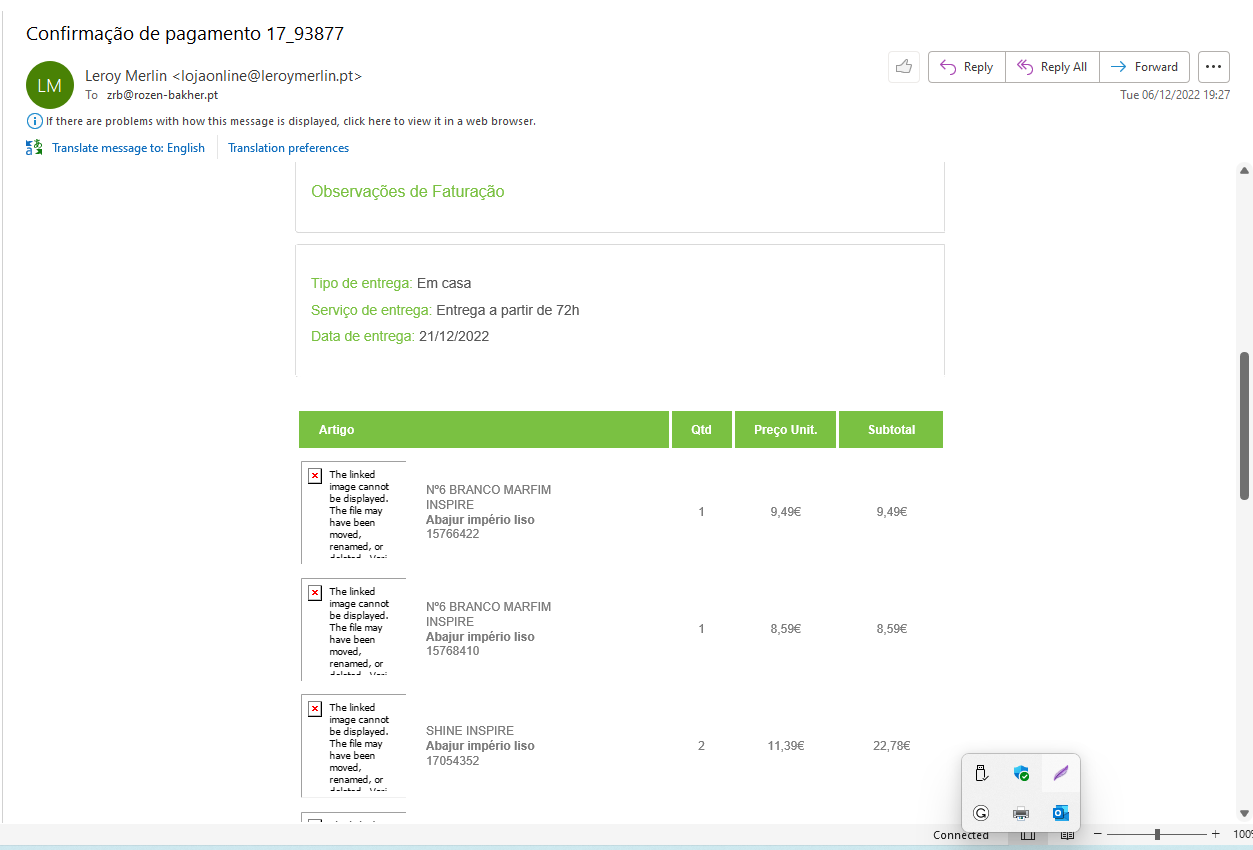Image resolution: width=1253 pixels, height=850 pixels.
Task: Click the circular G tray icon
Action: pyautogui.click(x=981, y=813)
